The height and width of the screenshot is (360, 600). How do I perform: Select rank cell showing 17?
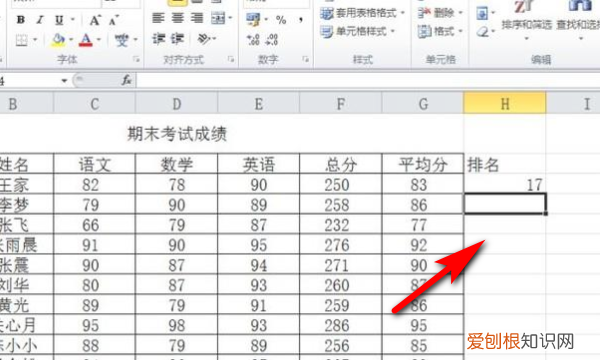(x=505, y=184)
